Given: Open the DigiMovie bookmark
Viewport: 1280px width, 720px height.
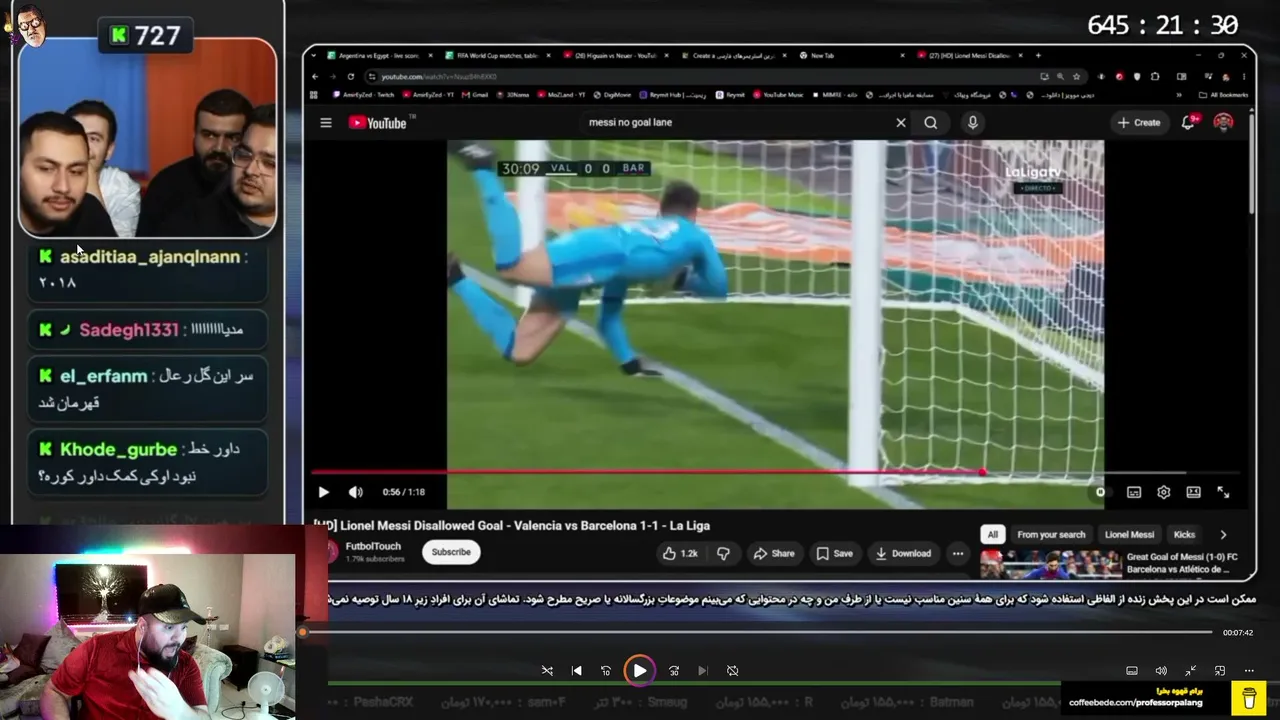Looking at the screenshot, I should (x=613, y=95).
